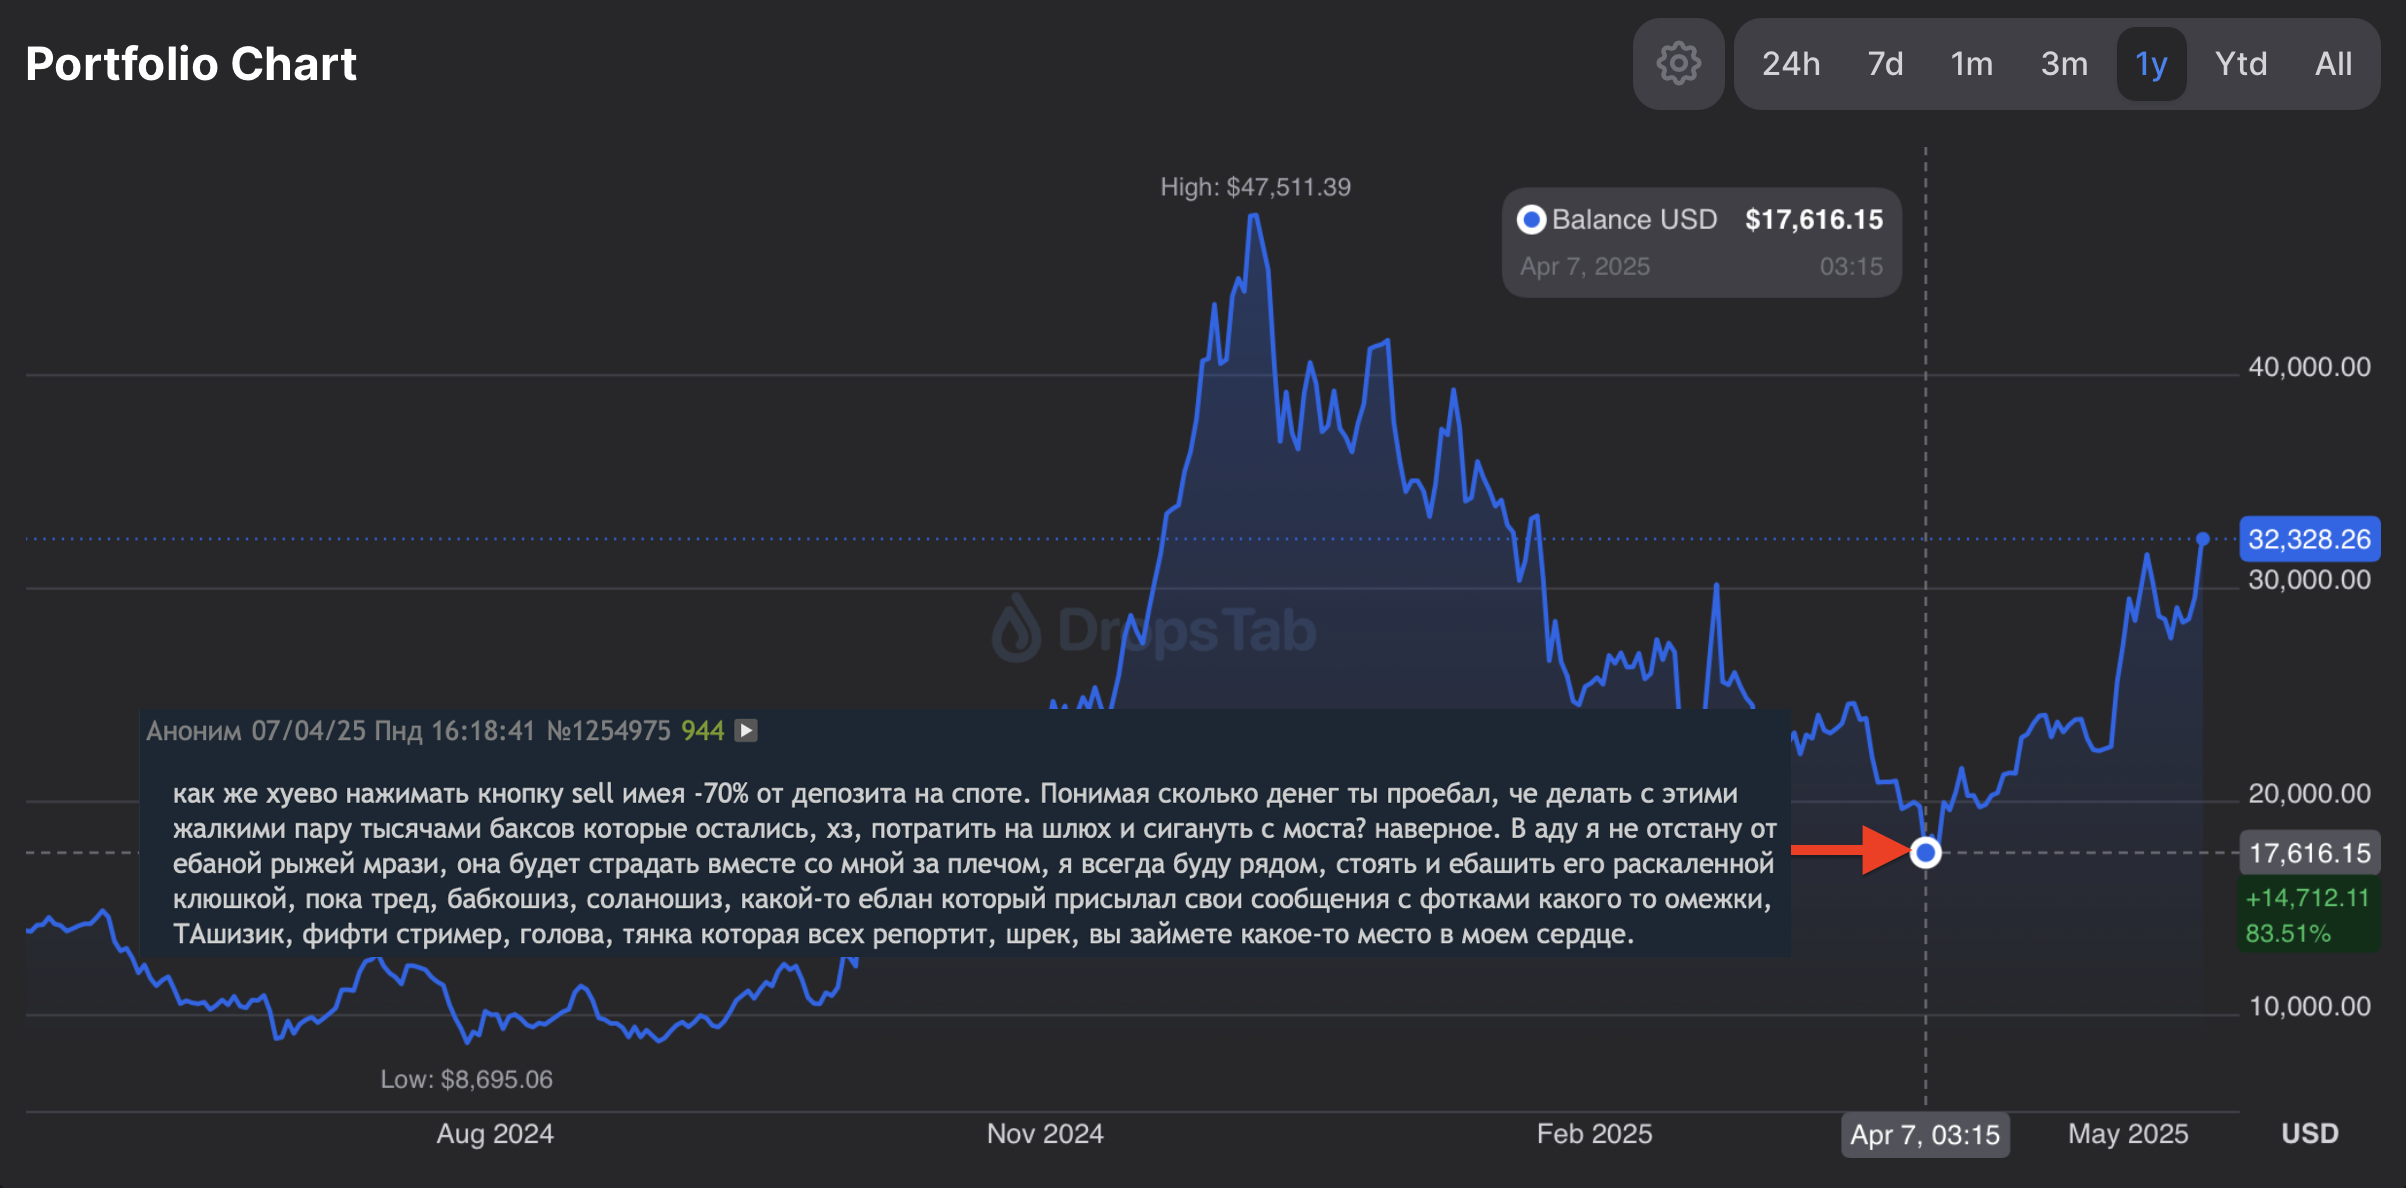
Task: Show All time range
Action: pyautogui.click(x=2333, y=64)
